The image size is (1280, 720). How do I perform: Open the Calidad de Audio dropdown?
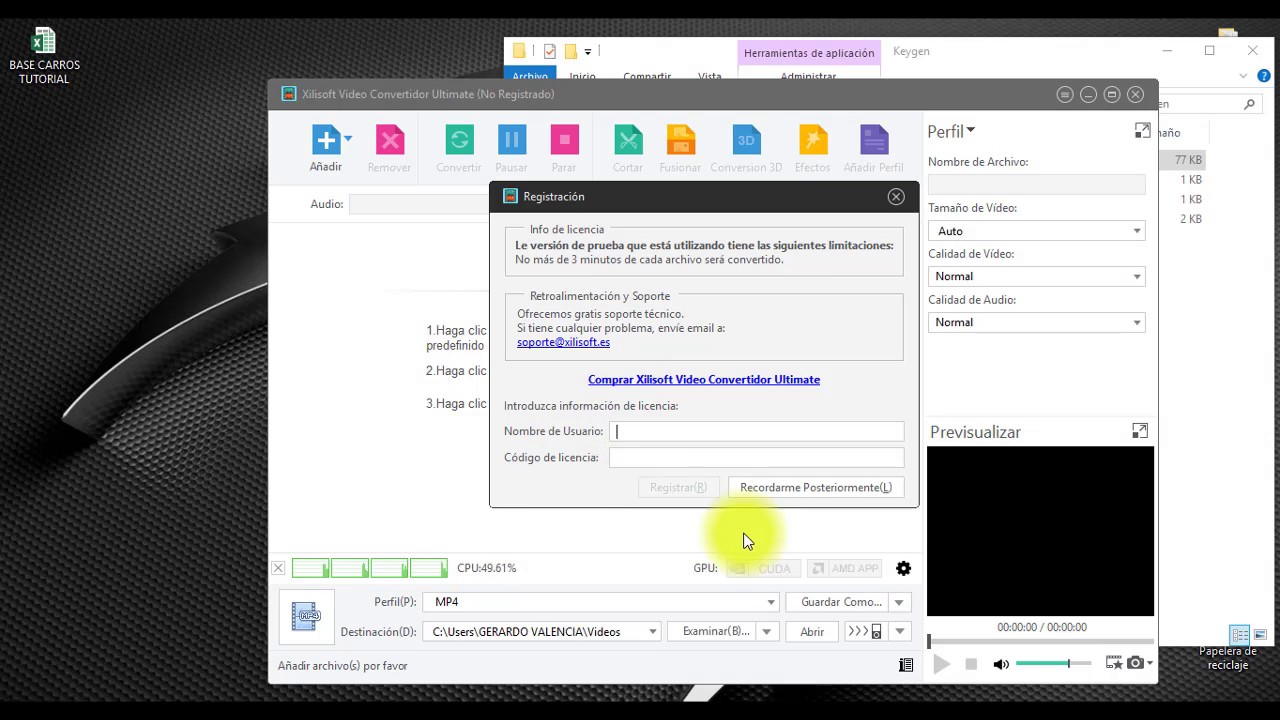1036,322
